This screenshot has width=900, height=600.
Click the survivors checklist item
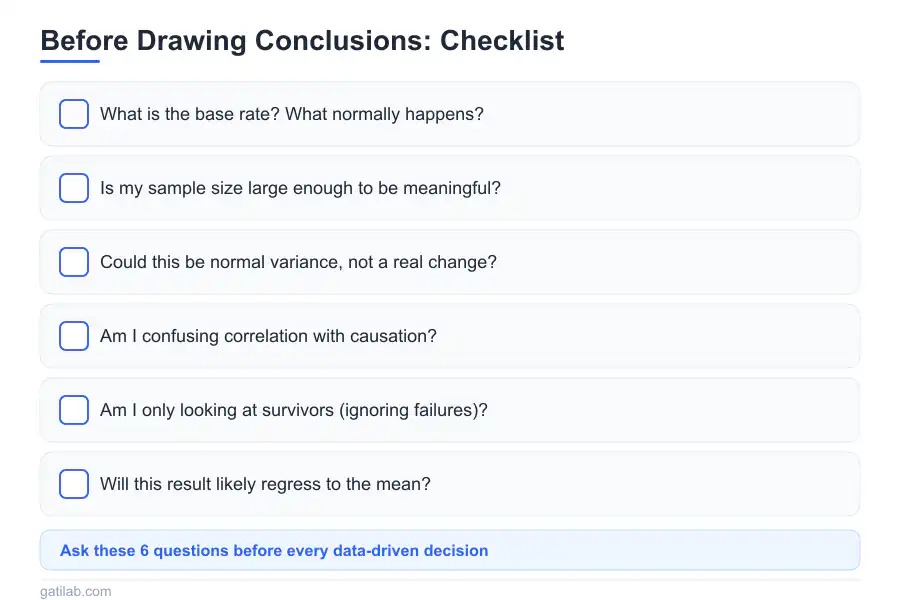[x=450, y=410]
